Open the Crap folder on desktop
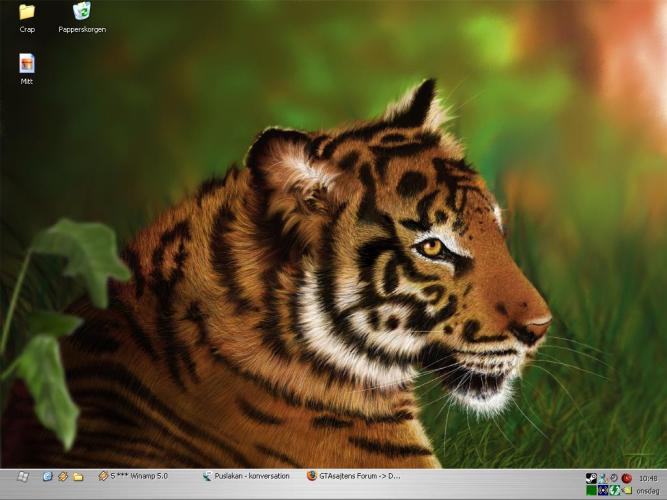The image size is (667, 500). [27, 13]
